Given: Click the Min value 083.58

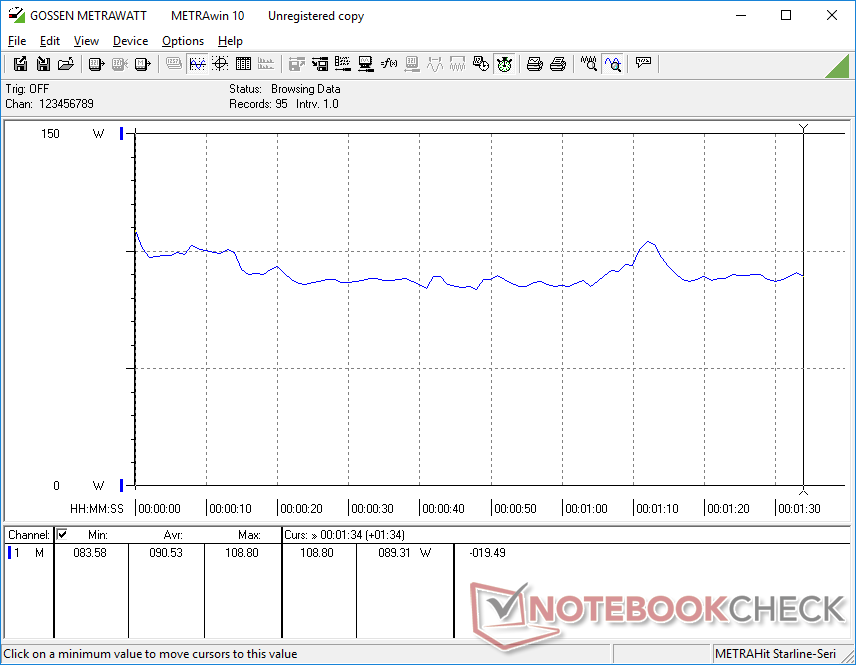Looking at the screenshot, I should [x=90, y=553].
